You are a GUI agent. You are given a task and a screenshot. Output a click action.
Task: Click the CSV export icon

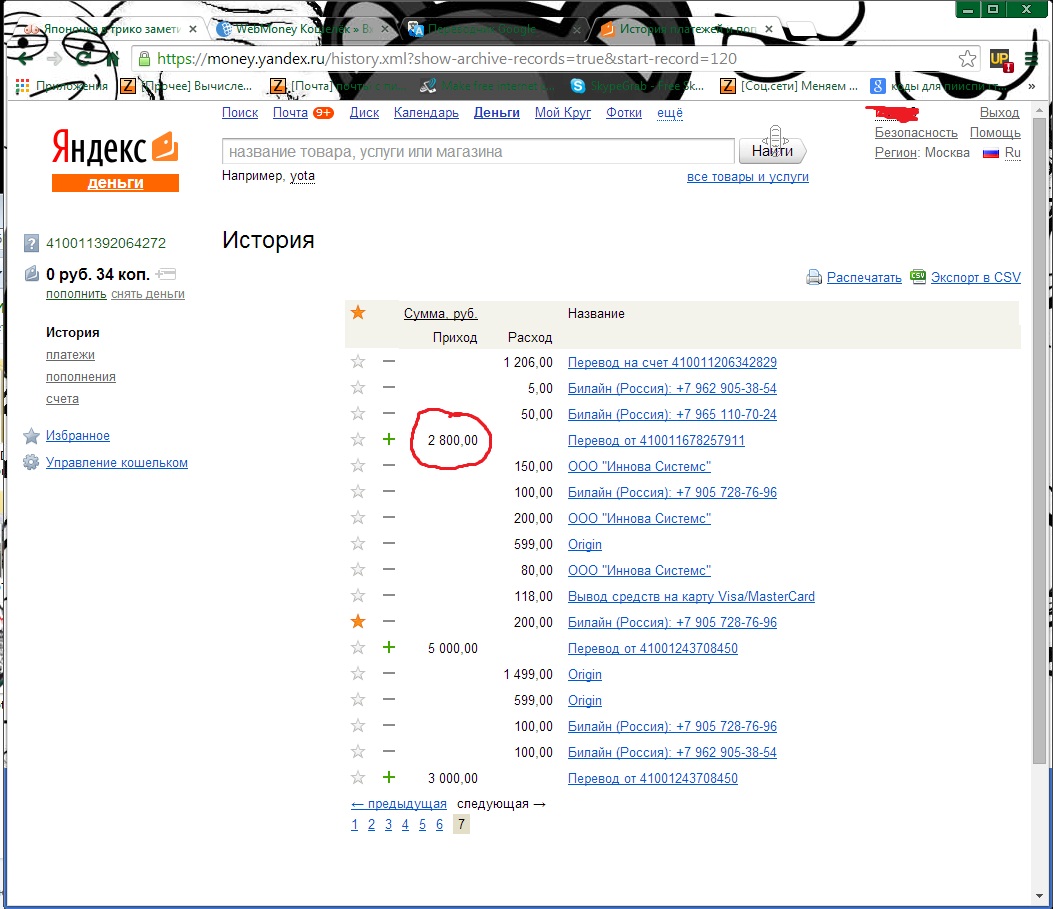[x=918, y=276]
